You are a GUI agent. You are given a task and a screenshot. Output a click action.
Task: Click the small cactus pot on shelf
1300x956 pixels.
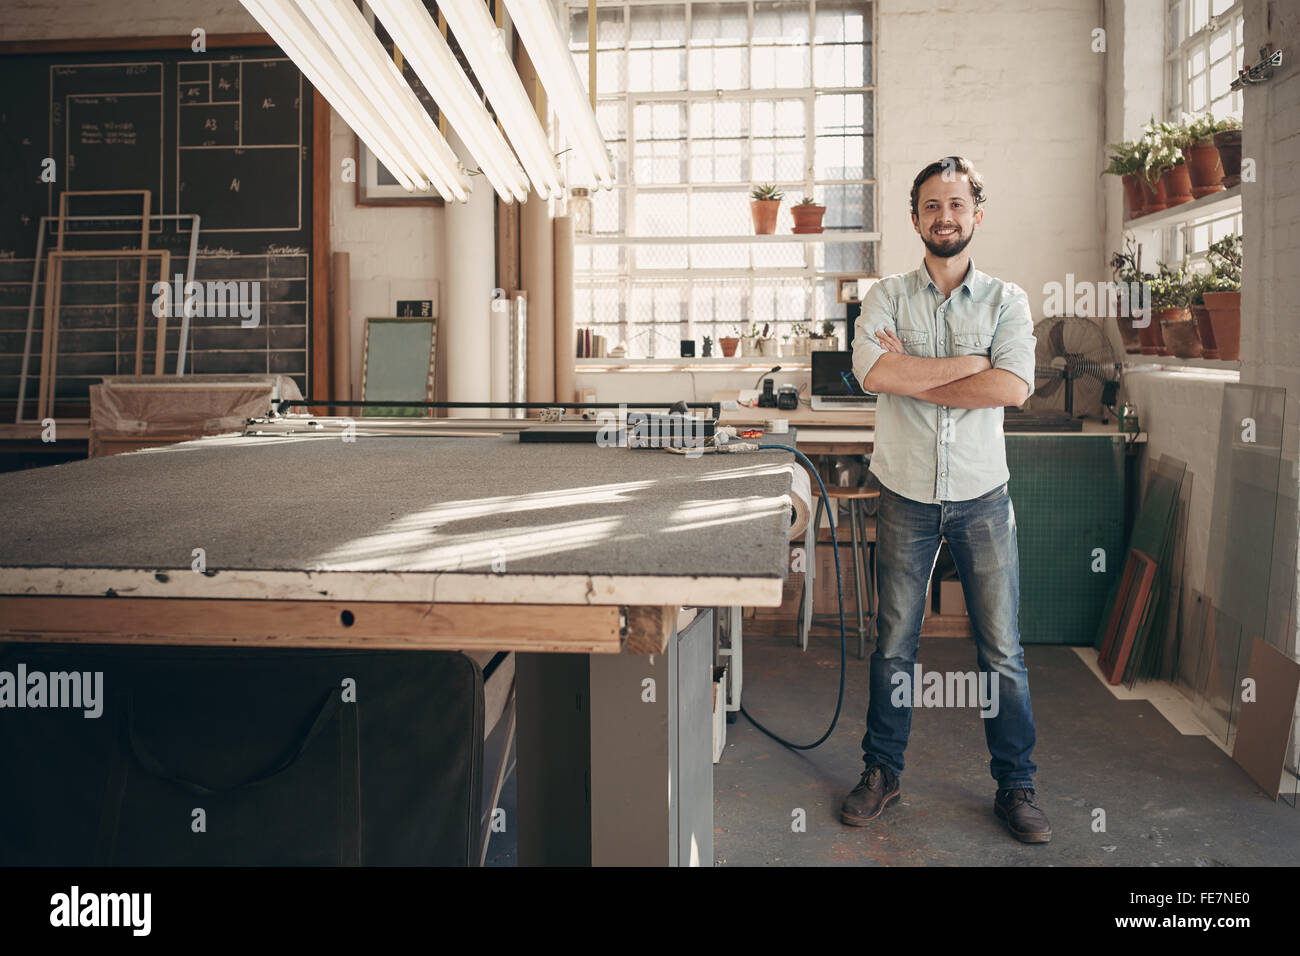tap(765, 208)
